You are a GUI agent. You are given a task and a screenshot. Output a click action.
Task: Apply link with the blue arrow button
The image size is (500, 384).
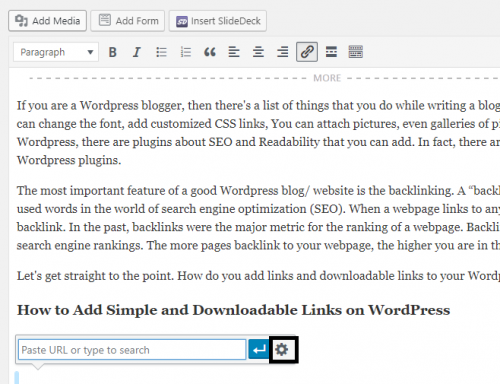coord(259,350)
